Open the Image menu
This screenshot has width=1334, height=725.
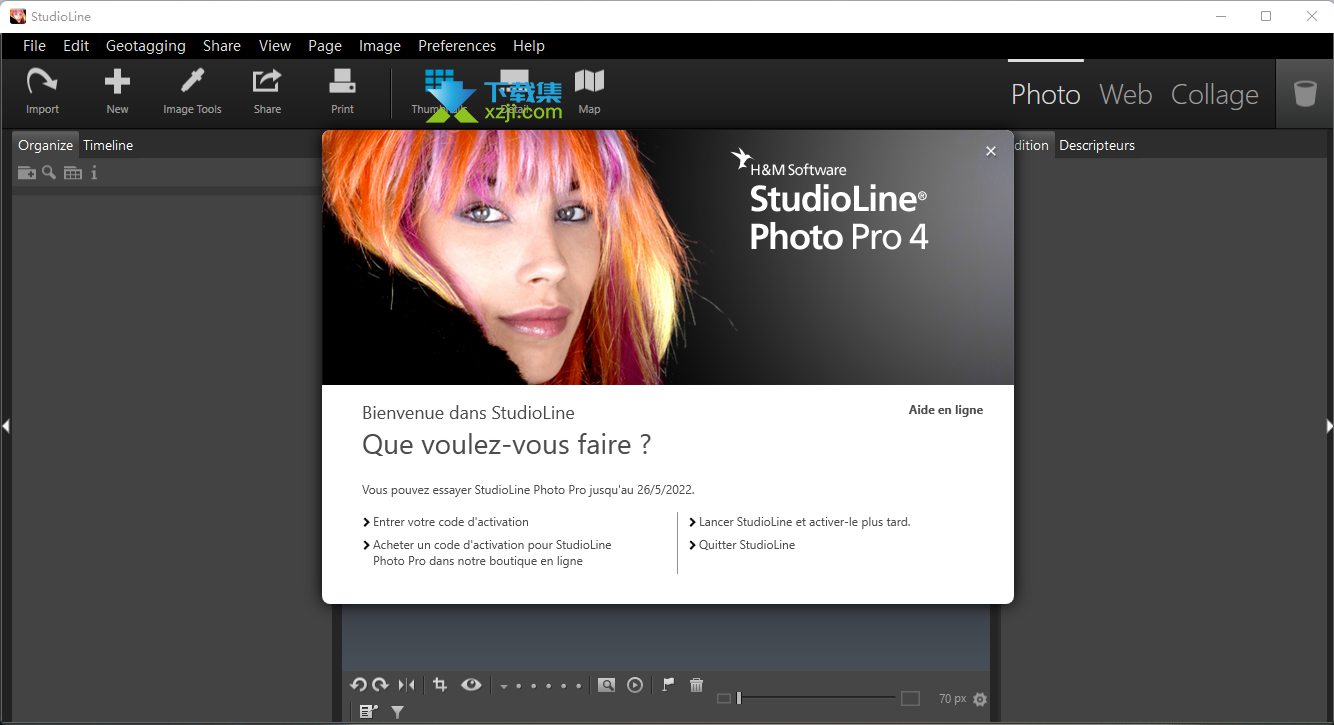[380, 46]
